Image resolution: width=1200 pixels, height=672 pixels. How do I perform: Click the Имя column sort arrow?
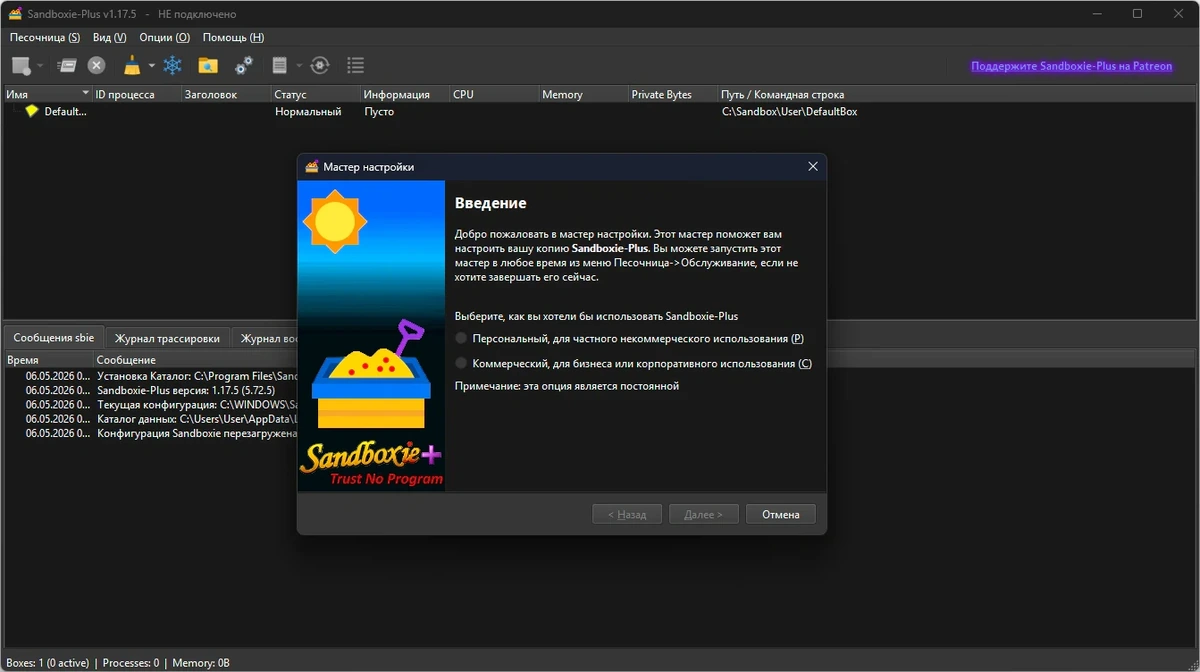click(x=85, y=94)
